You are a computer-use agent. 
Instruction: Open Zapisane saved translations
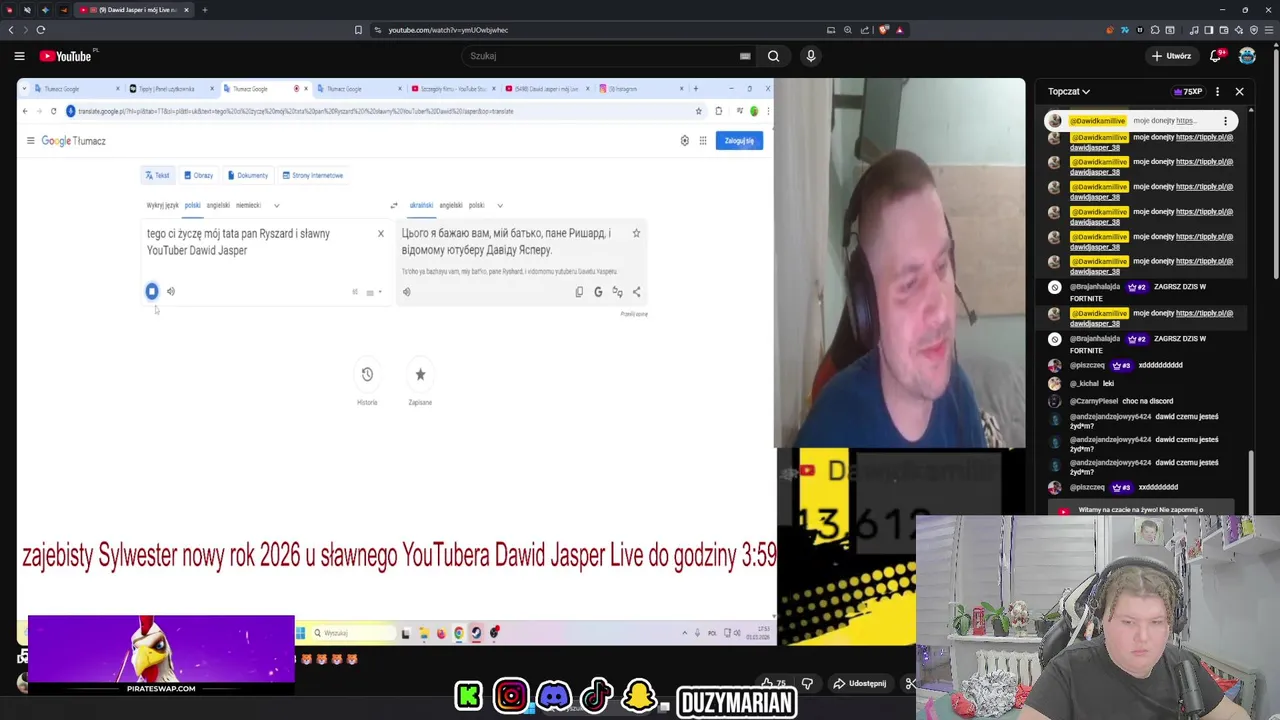420,383
